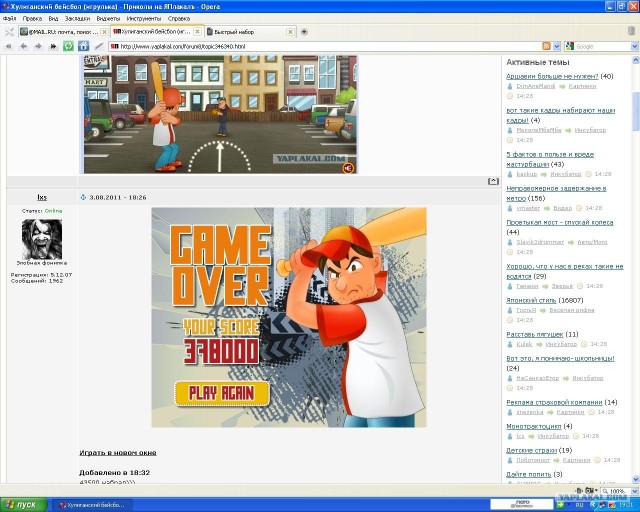Open topic Дайте попить
The width and height of the screenshot is (640, 512).
pos(529,474)
